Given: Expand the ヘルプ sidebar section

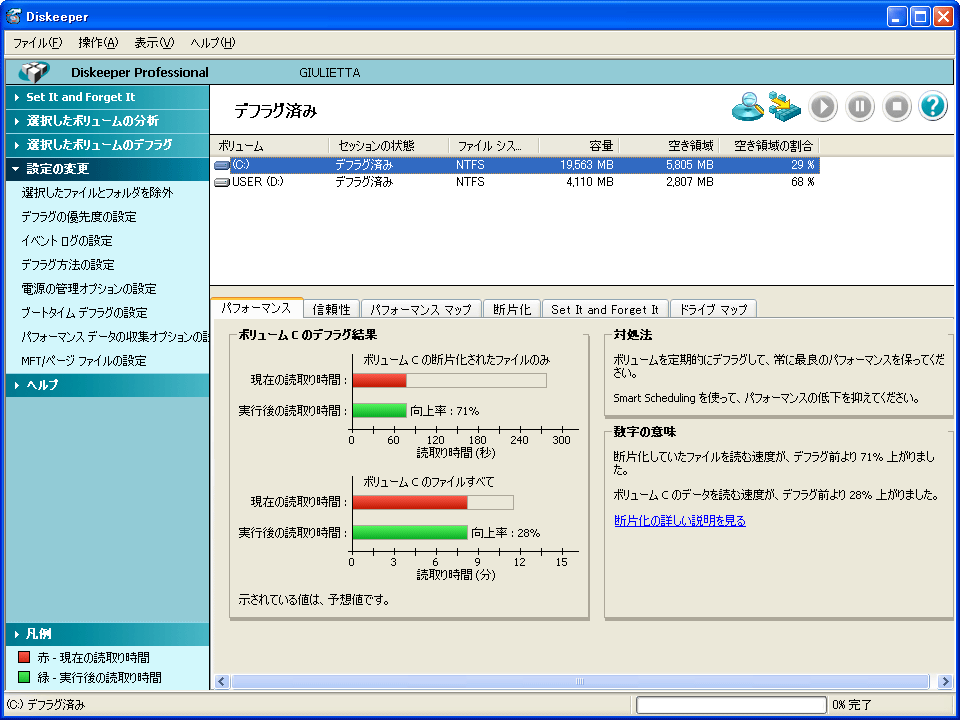Looking at the screenshot, I should coord(107,385).
